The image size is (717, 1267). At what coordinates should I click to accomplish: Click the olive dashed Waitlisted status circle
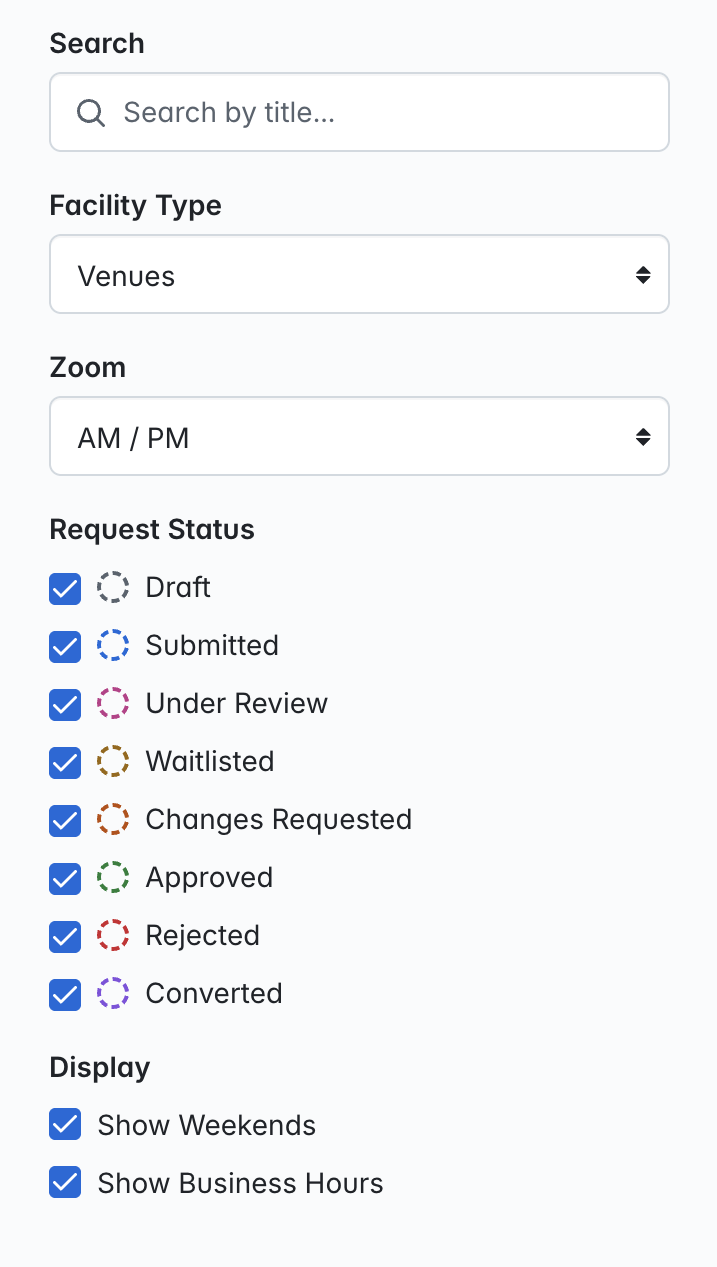(x=113, y=761)
